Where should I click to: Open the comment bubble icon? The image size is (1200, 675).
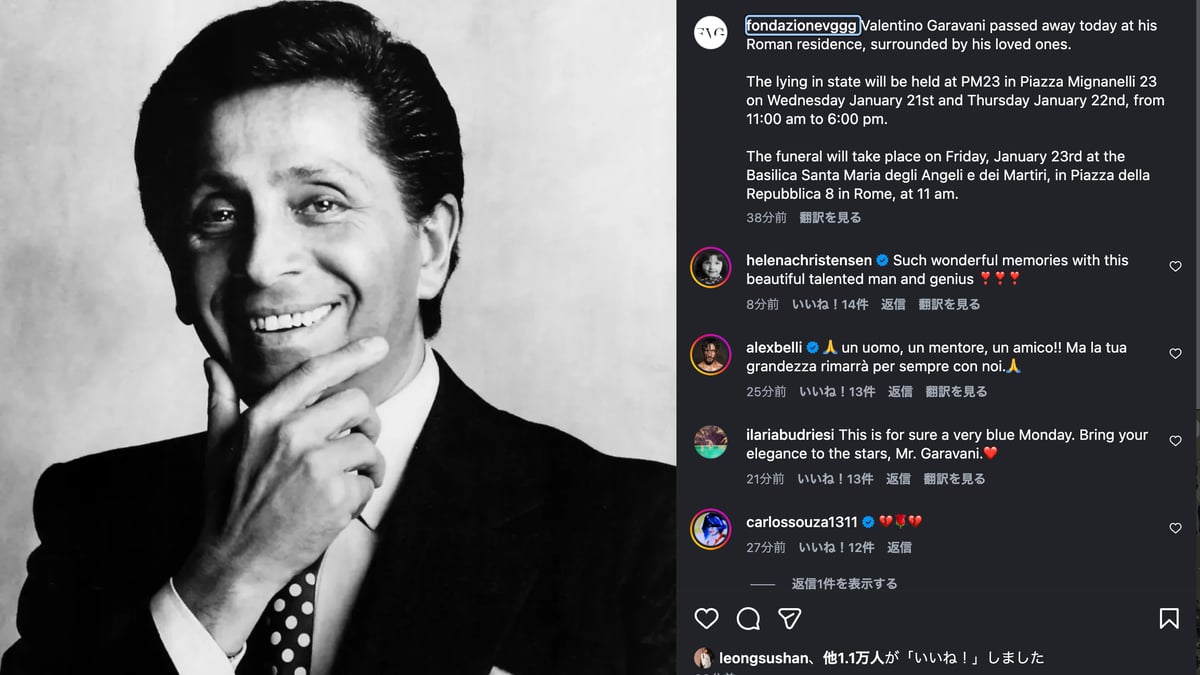pos(748,619)
